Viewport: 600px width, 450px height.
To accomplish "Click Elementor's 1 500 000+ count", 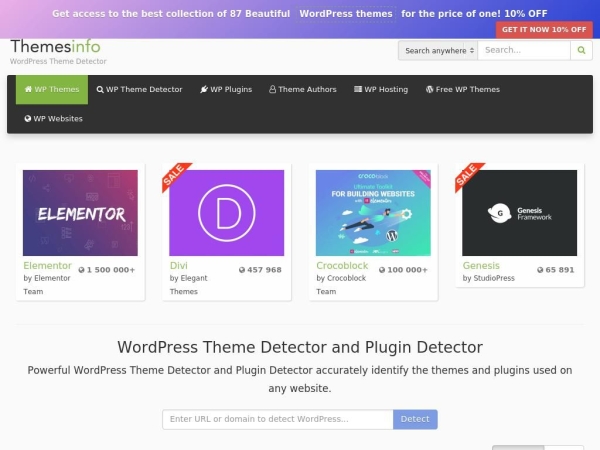I will [x=107, y=270].
